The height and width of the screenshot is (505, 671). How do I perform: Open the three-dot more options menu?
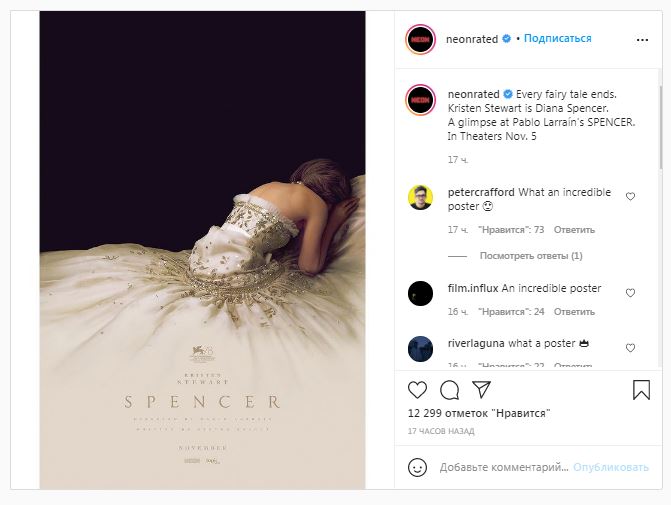(642, 39)
